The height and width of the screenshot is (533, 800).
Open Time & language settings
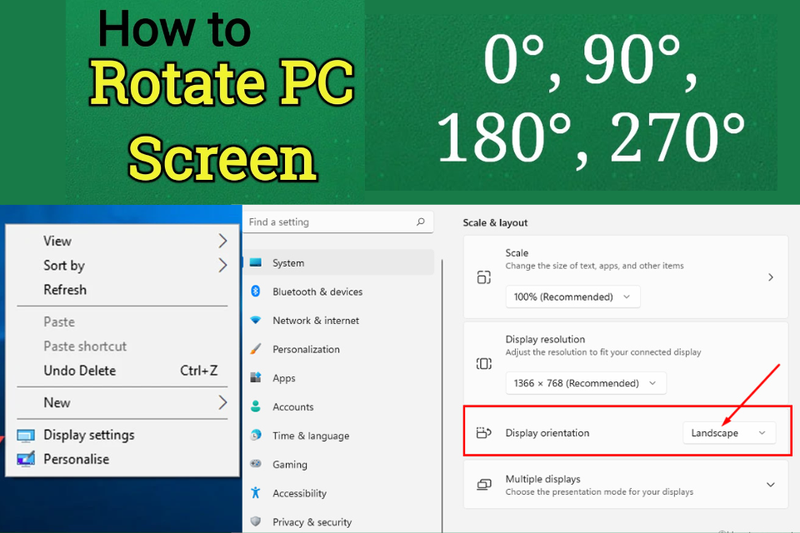(339, 436)
